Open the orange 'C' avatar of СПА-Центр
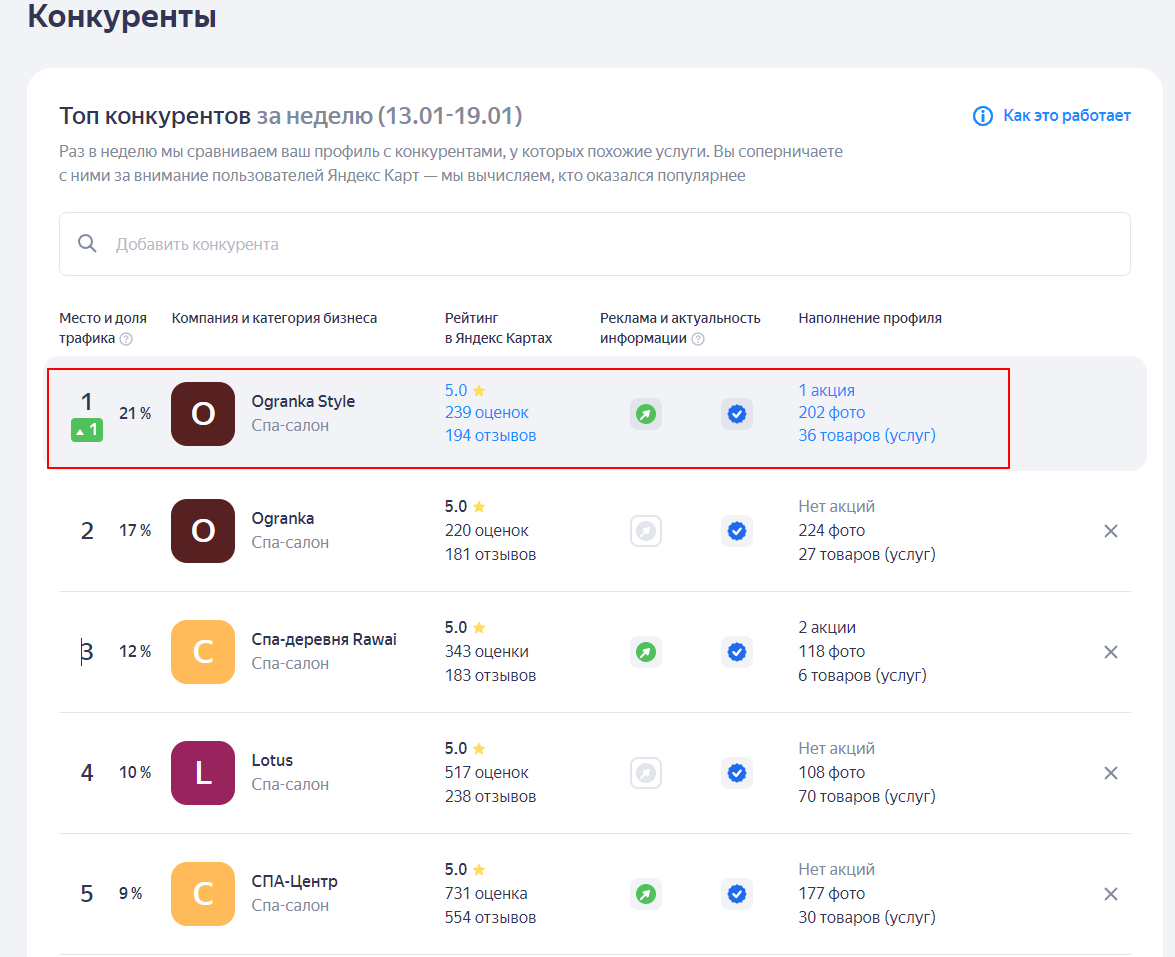 tap(202, 894)
